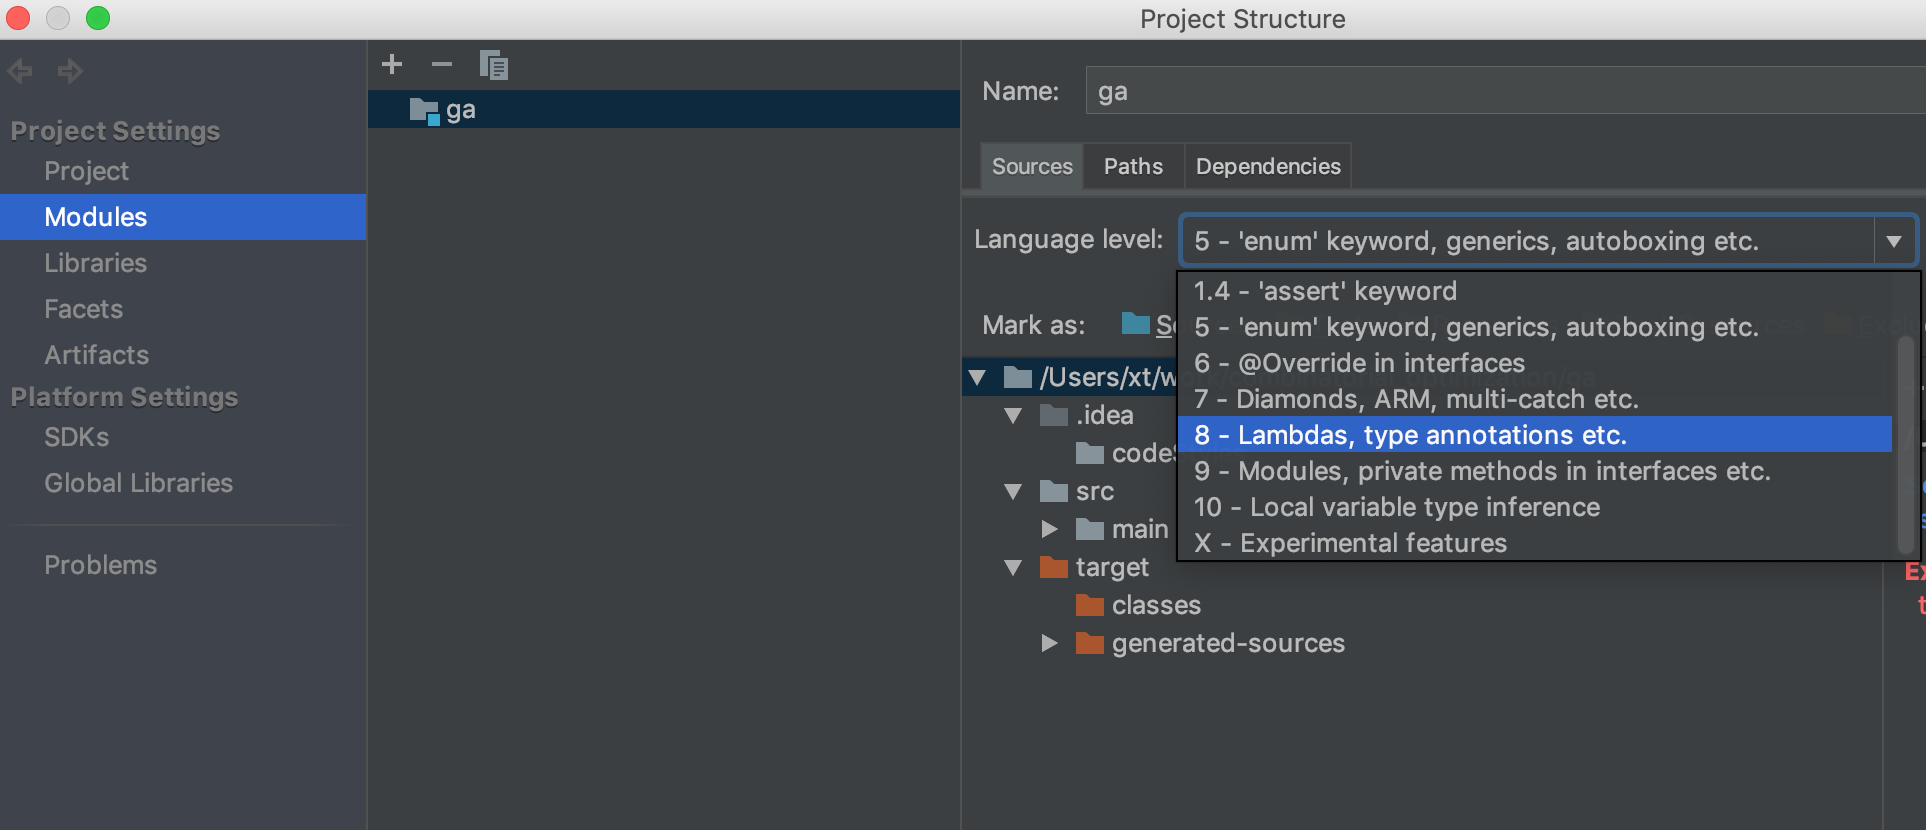
Task: Click the remove module minus icon
Action: [x=442, y=65]
